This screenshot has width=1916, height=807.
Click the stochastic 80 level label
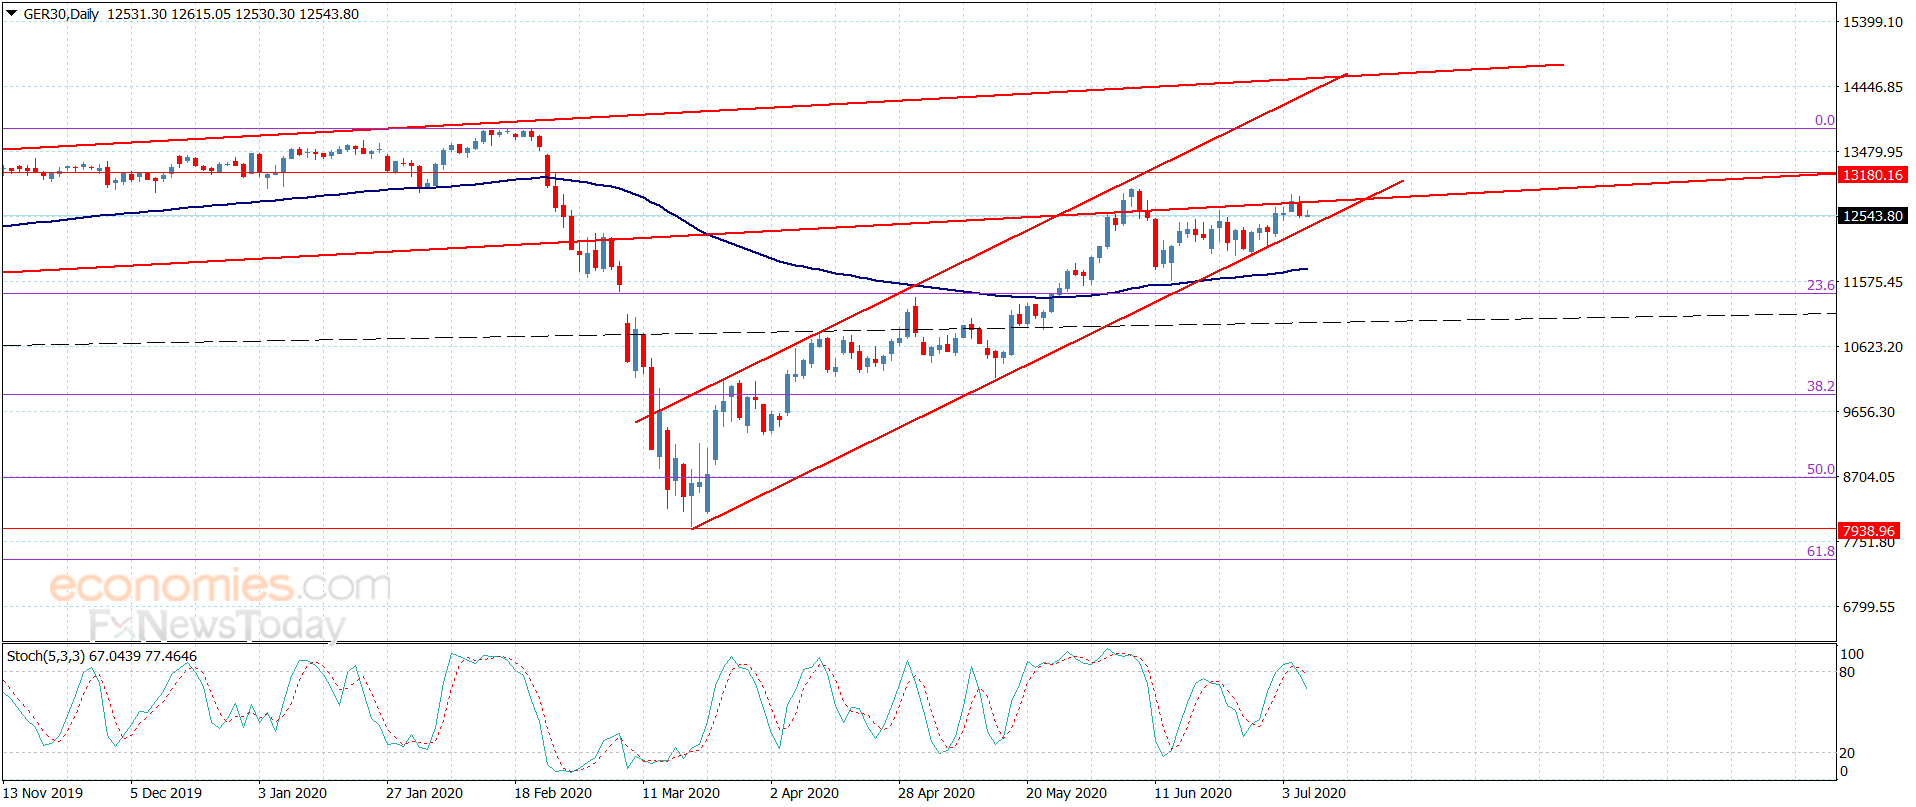click(1847, 672)
